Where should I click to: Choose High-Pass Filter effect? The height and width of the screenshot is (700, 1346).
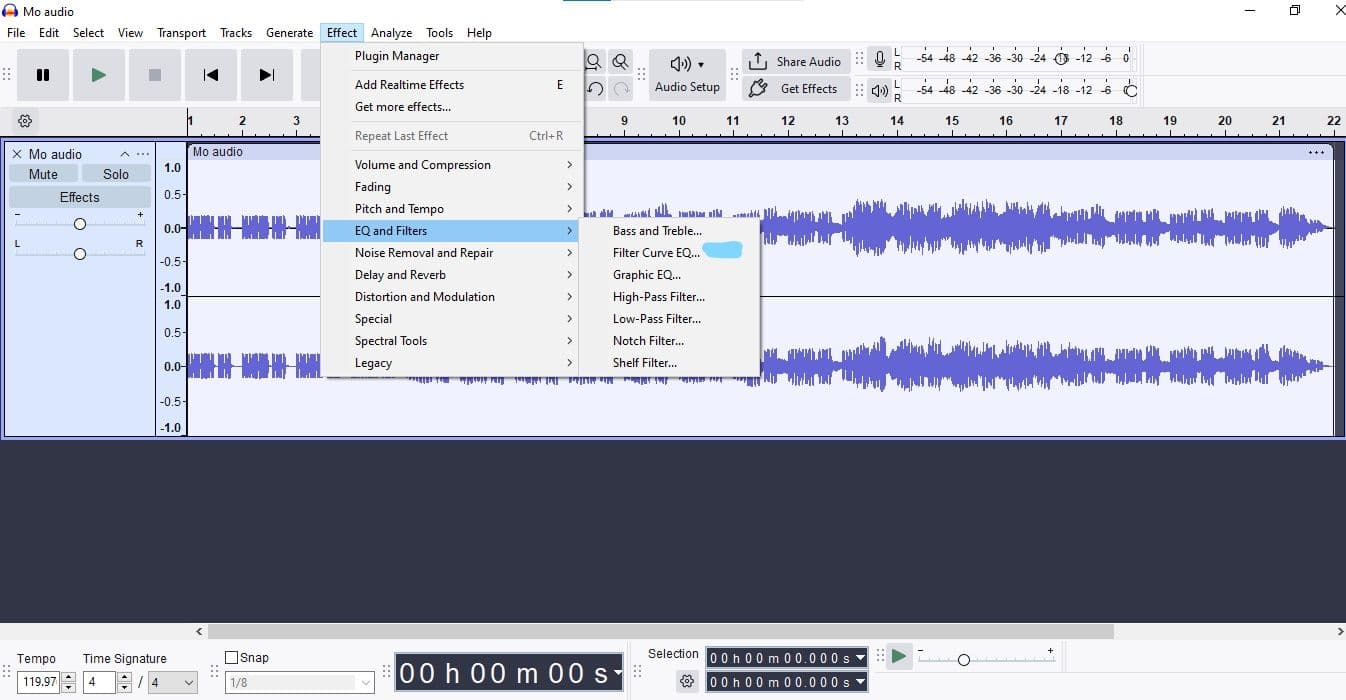tap(658, 297)
